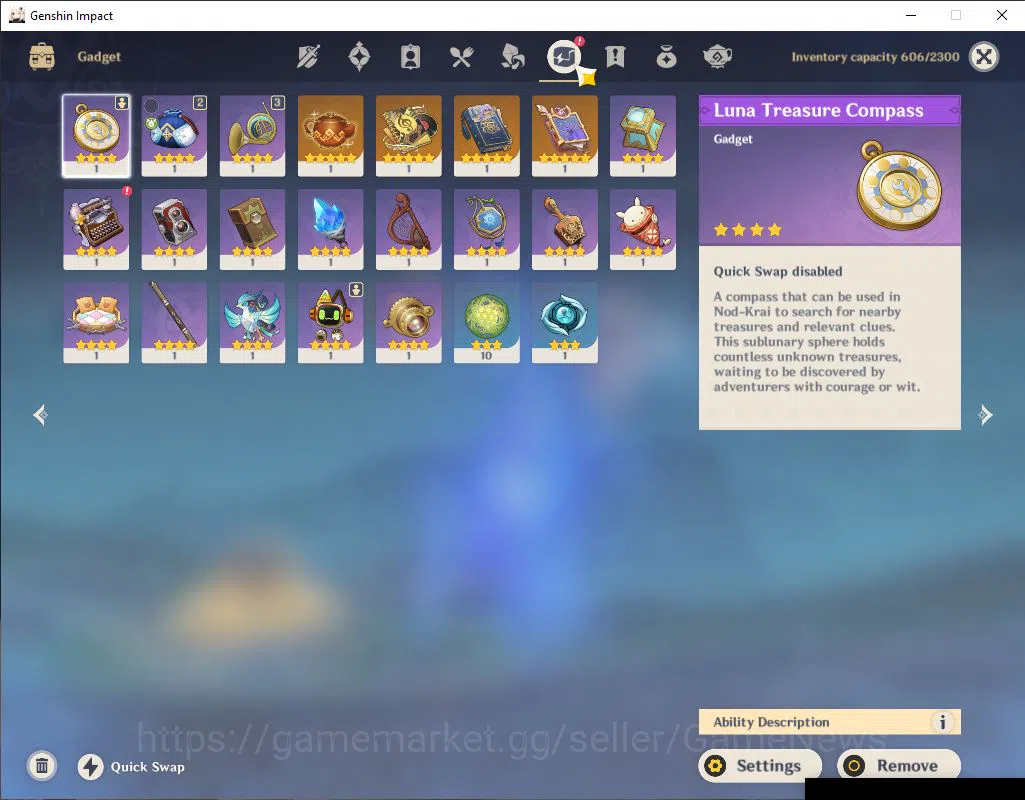Screen dimensions: 1025x800
Task: Click the 'Inventory capacity 606/2300' text
Action: tap(875, 57)
